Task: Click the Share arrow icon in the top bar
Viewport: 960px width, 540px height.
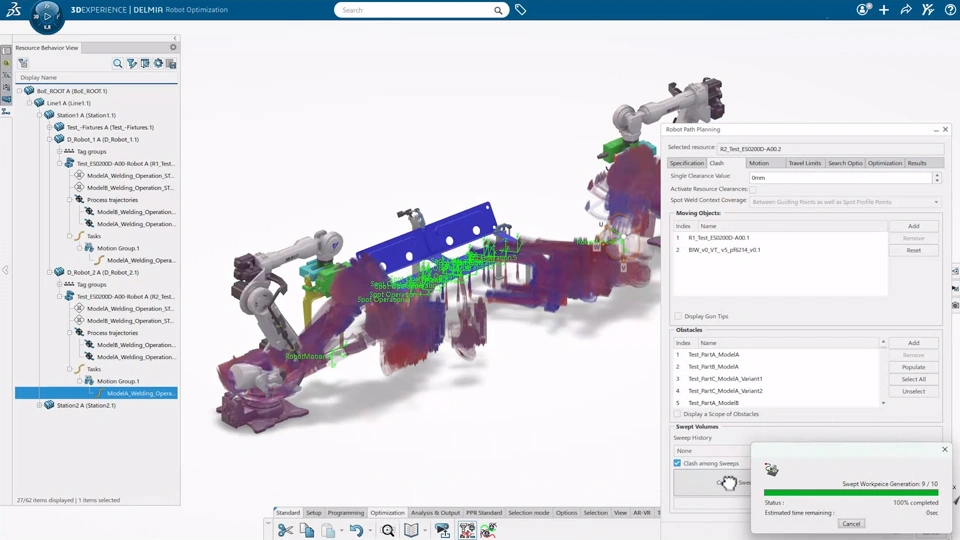Action: 906,9
